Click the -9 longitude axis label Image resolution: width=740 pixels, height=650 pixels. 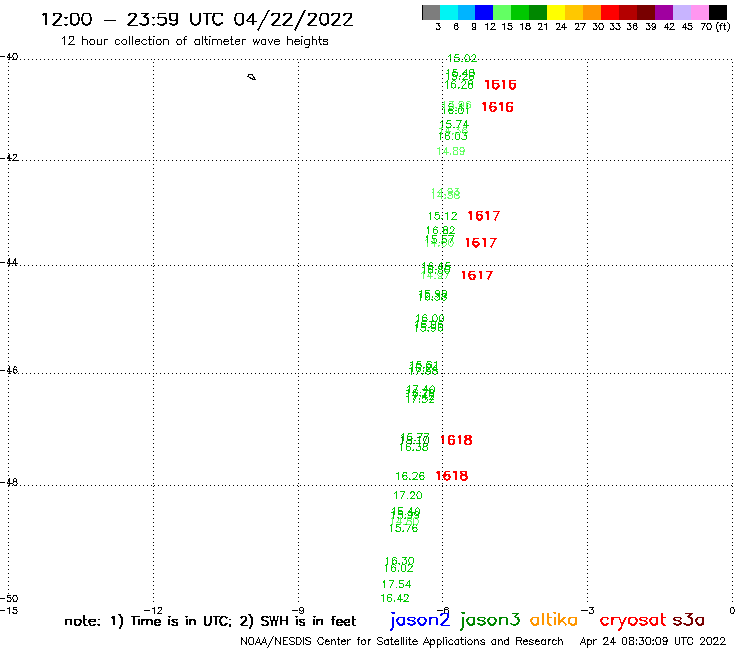pyautogui.click(x=298, y=610)
